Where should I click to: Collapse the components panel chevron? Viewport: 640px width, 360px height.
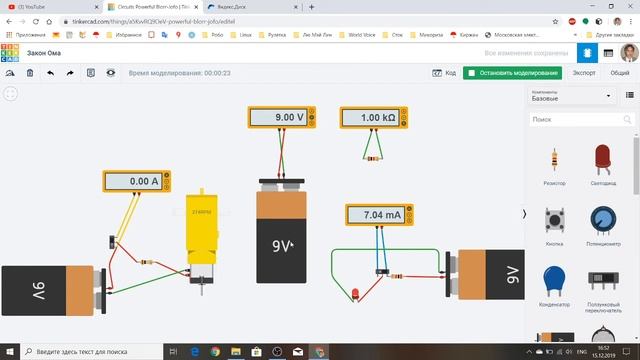point(524,214)
